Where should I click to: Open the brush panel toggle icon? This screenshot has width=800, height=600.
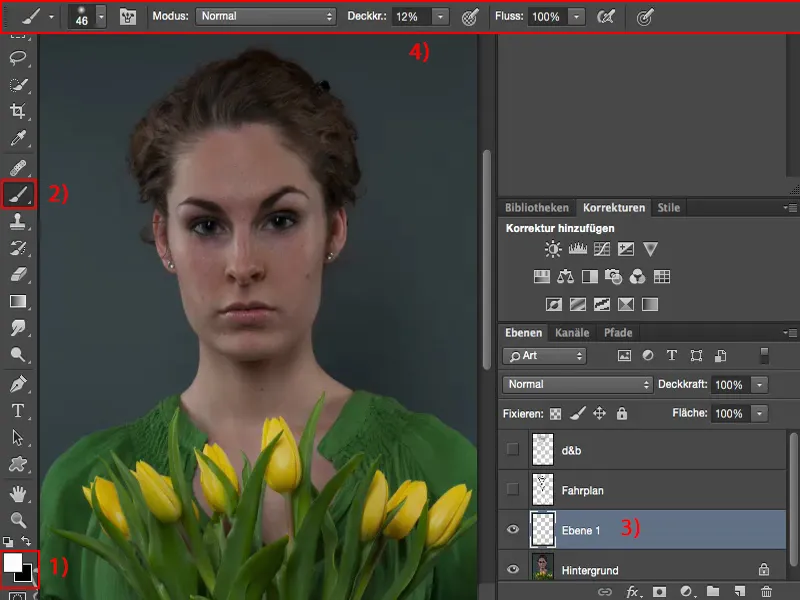coord(128,17)
